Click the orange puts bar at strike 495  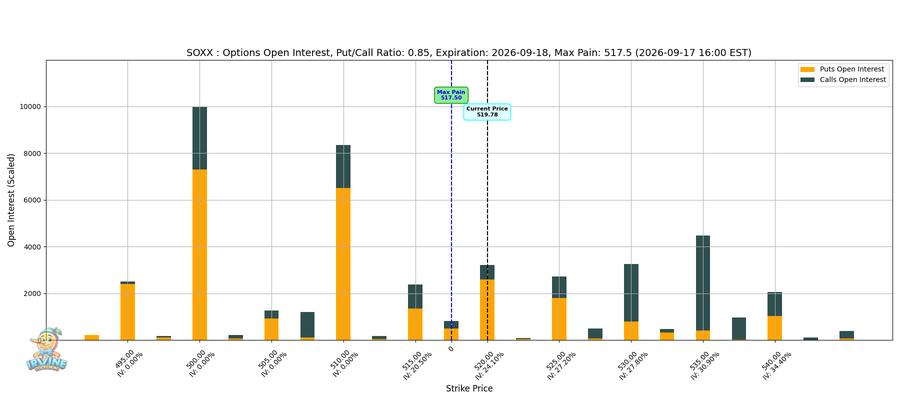click(x=127, y=312)
